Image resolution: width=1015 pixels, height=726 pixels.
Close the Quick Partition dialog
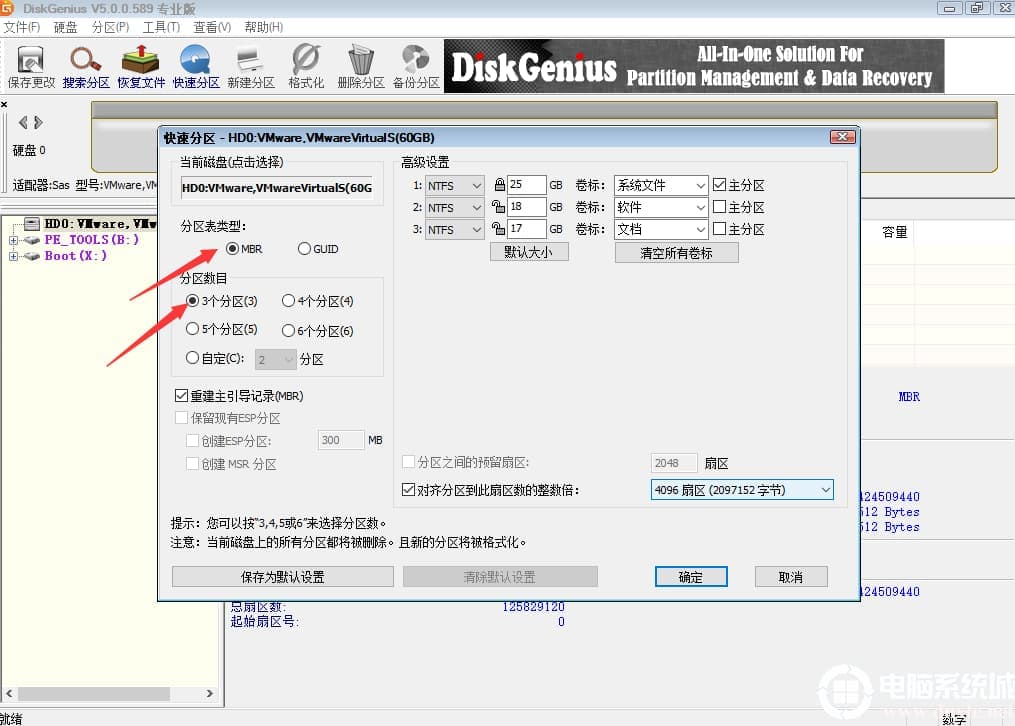[x=842, y=137]
